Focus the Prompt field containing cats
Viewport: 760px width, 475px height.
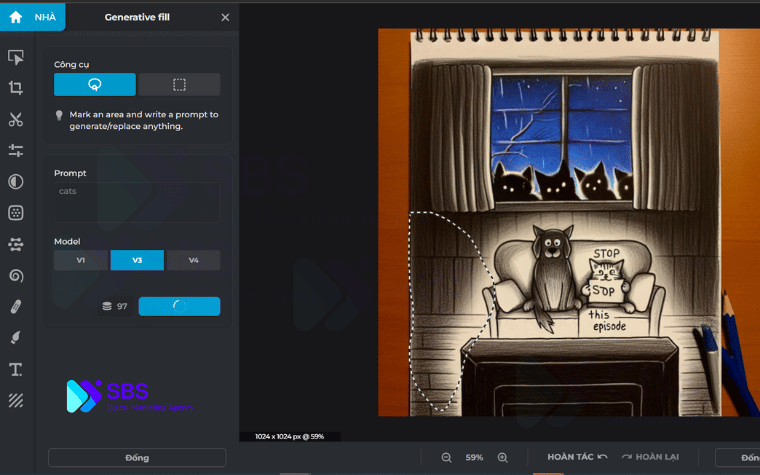coord(137,202)
